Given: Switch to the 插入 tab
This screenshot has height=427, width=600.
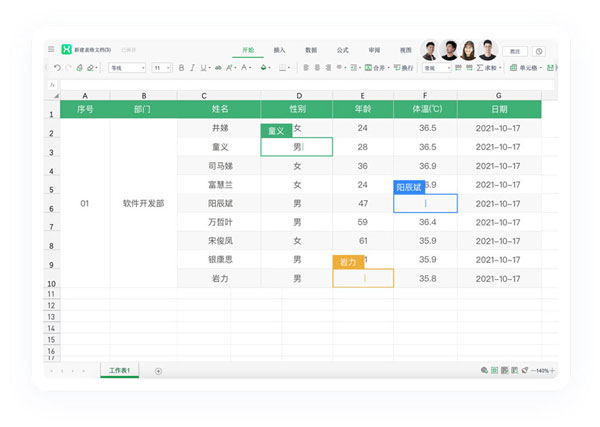Looking at the screenshot, I should (280, 49).
